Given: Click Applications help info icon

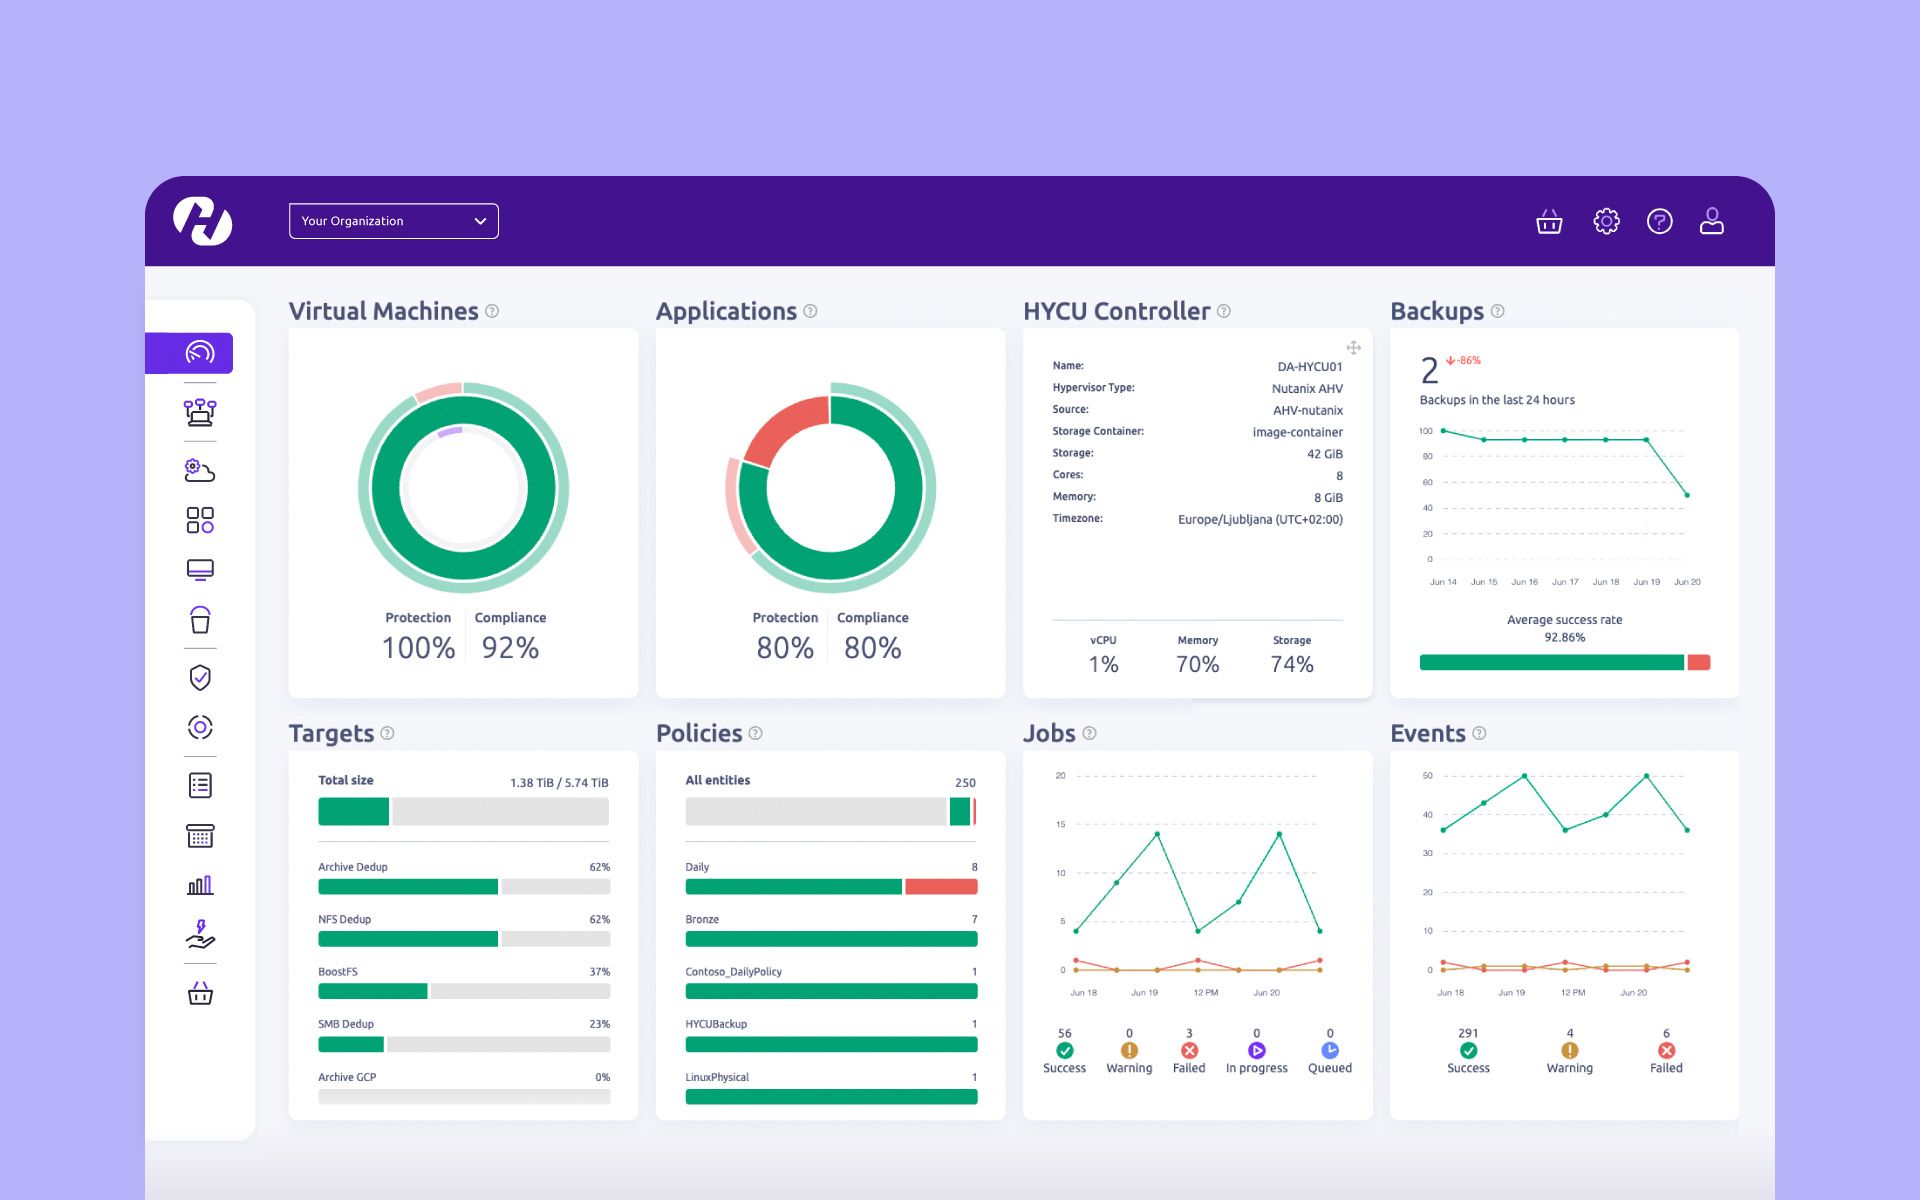Looking at the screenshot, I should pos(810,311).
